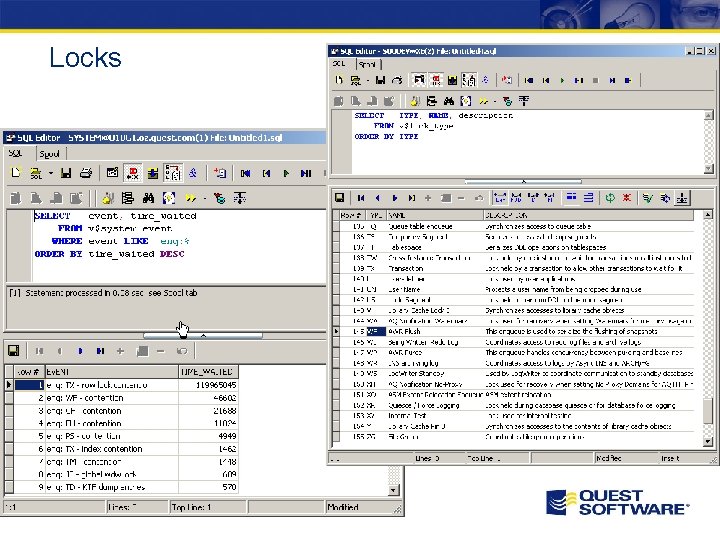Viewport: 720px width, 540px height.
Task: Click the load SQL file icon in left editor
Action: (x=35, y=173)
